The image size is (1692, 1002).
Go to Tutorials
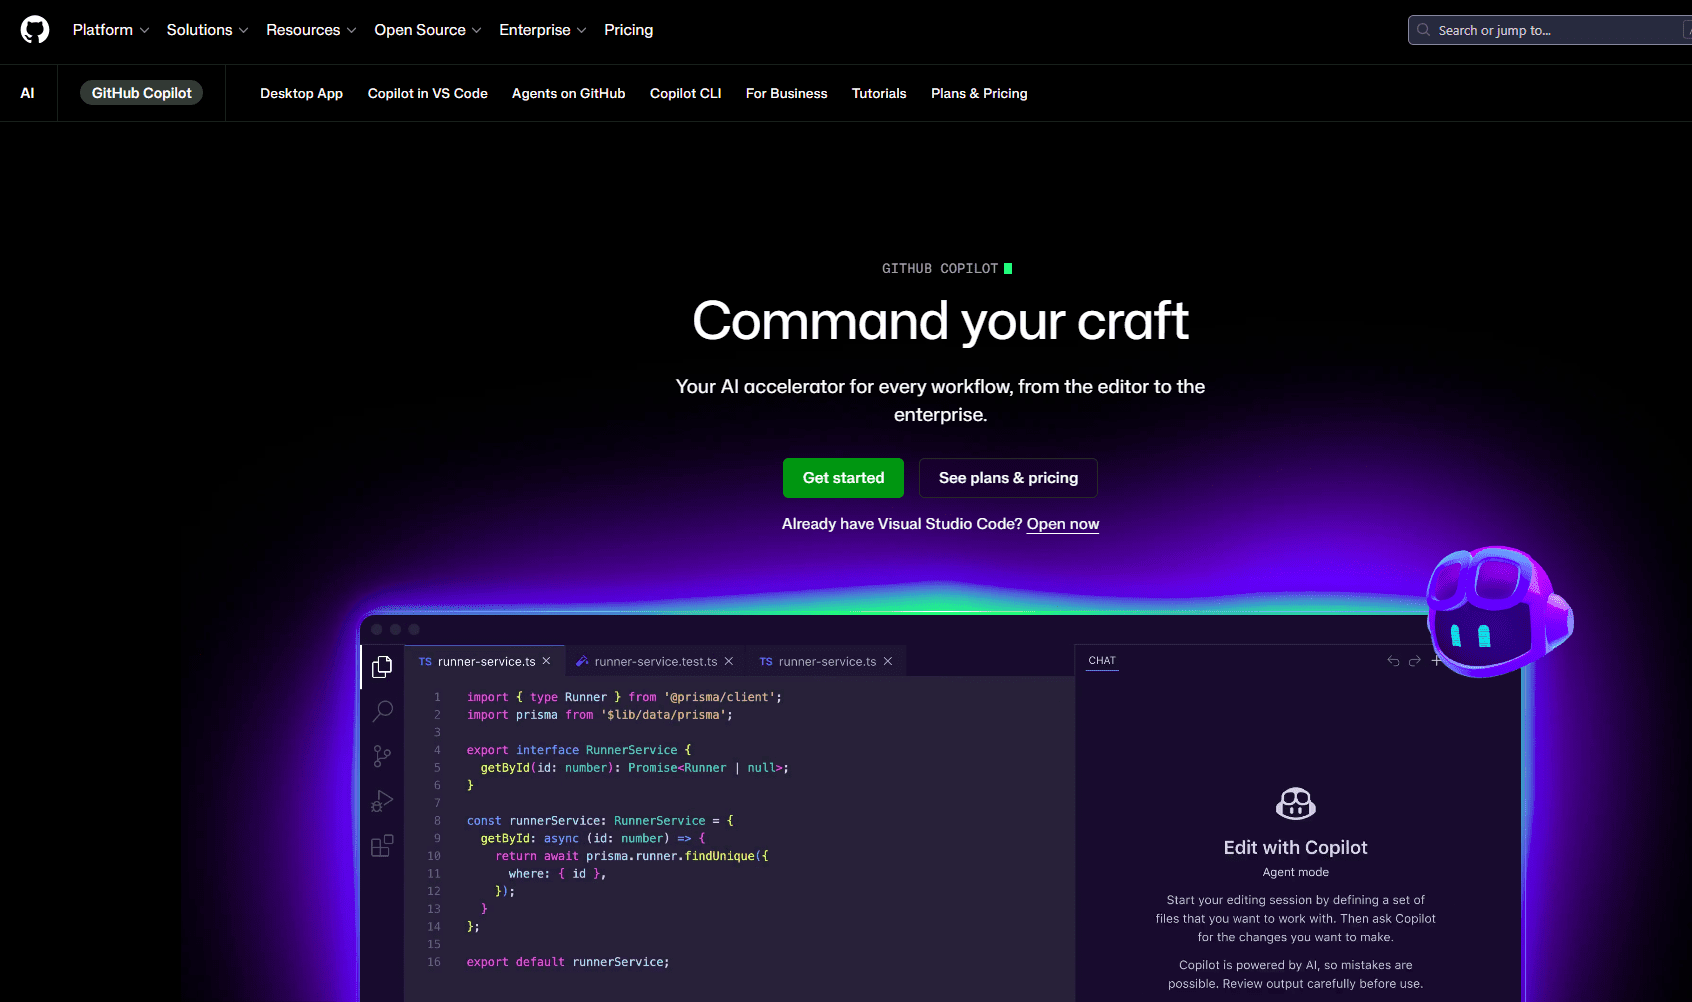[878, 93]
